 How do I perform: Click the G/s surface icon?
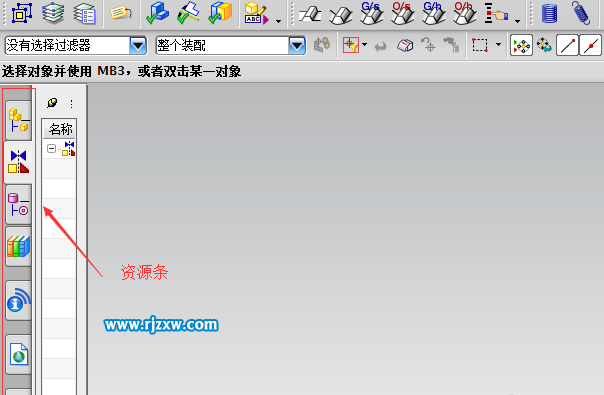[372, 13]
